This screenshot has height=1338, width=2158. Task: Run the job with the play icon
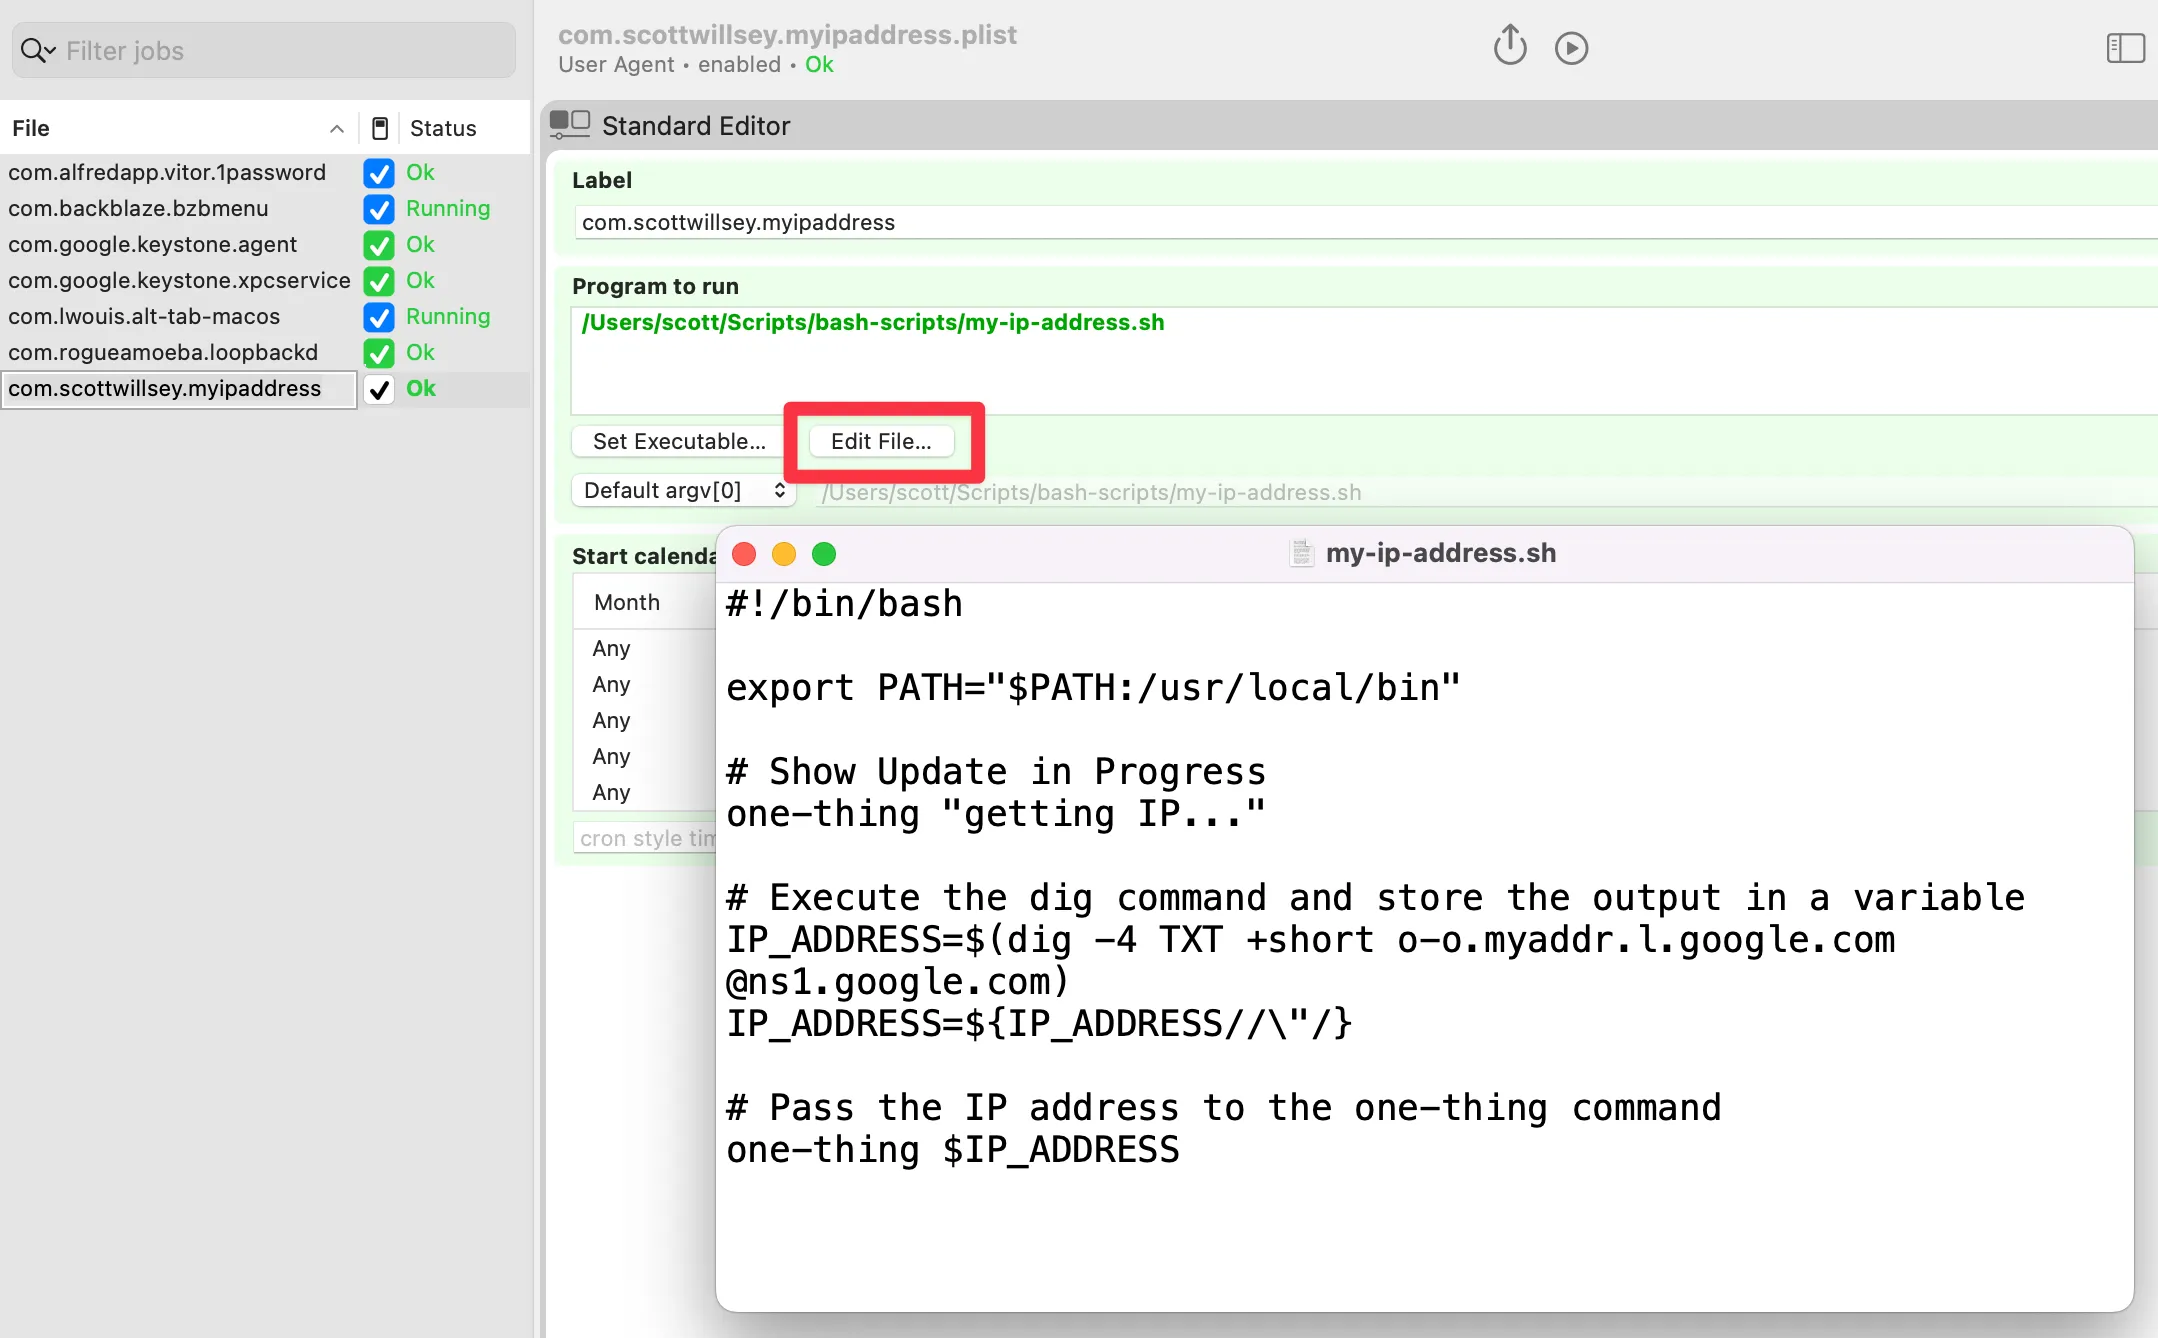click(1571, 46)
